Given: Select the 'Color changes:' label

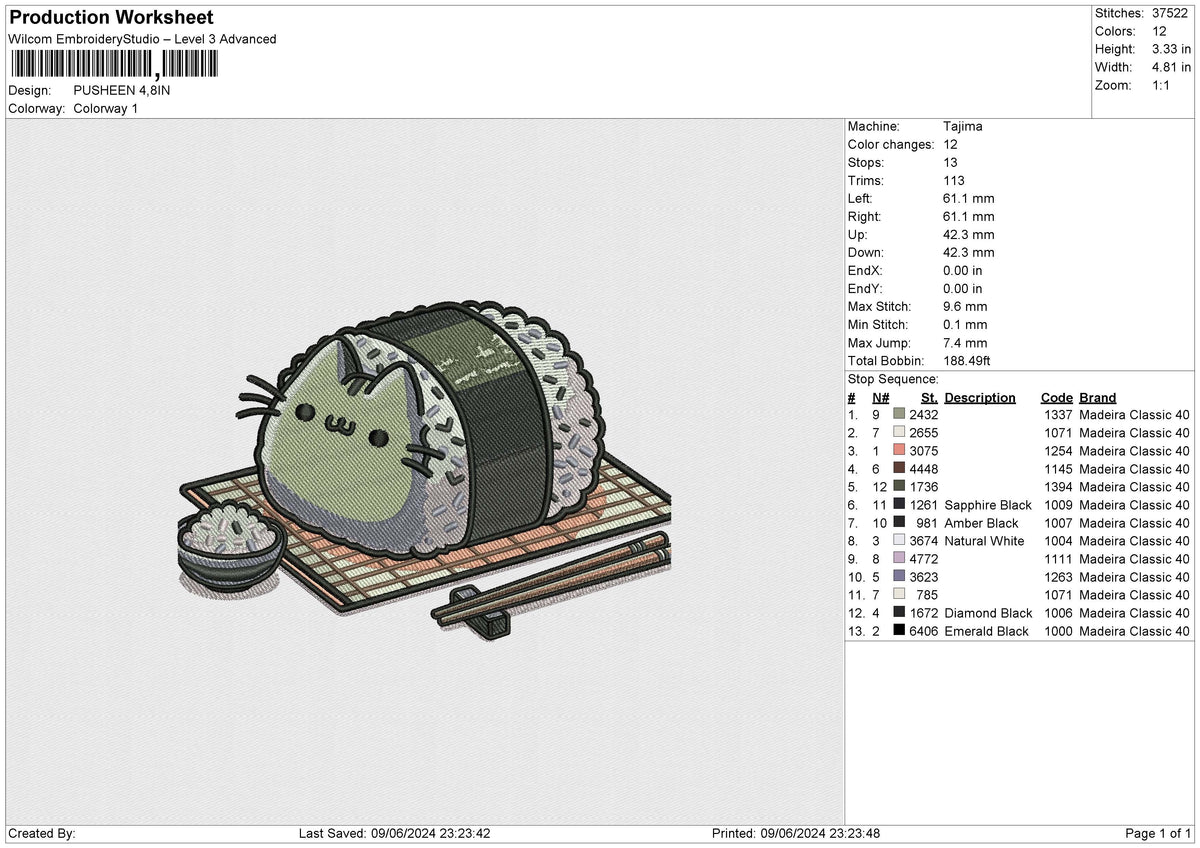Looking at the screenshot, I should 890,145.
